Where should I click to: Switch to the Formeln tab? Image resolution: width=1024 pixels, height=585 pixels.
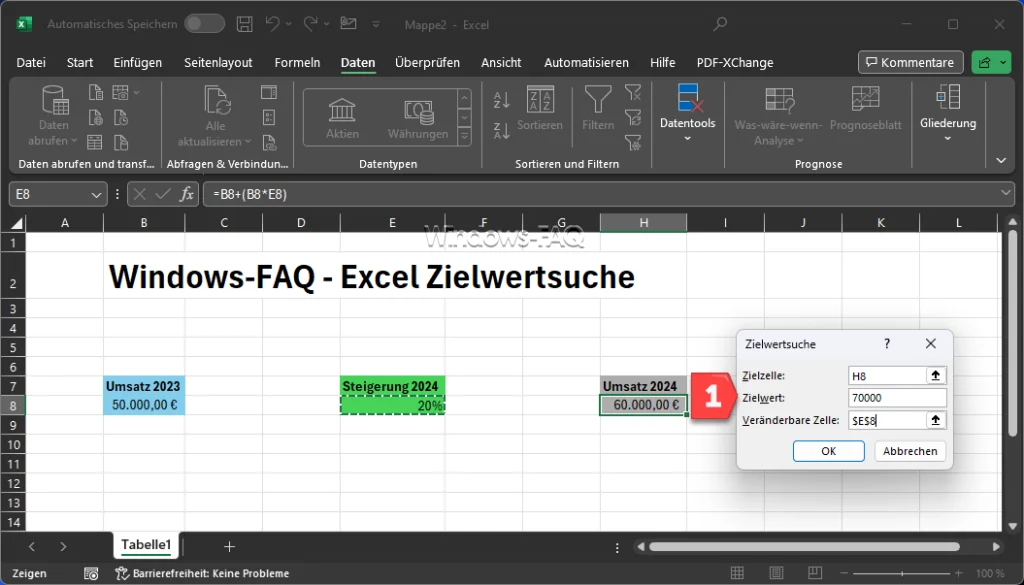(297, 63)
